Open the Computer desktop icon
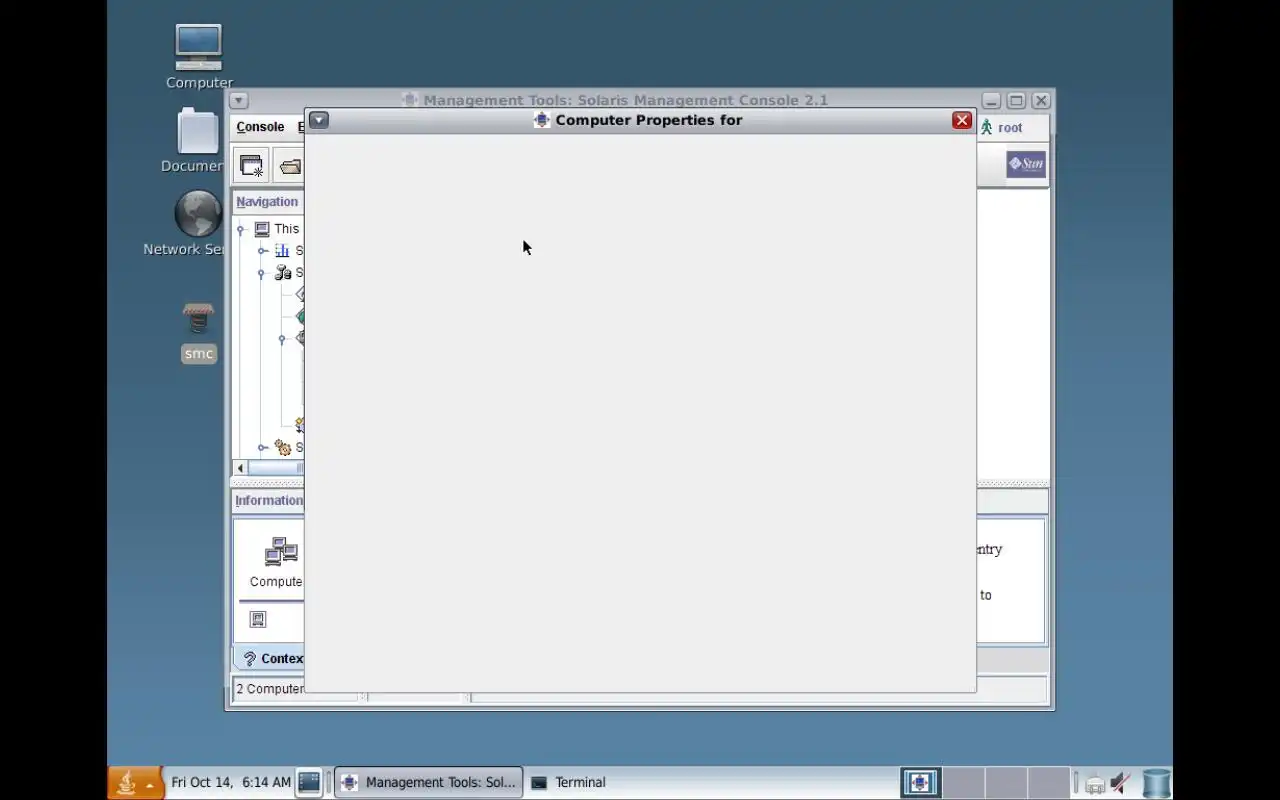 point(198,48)
